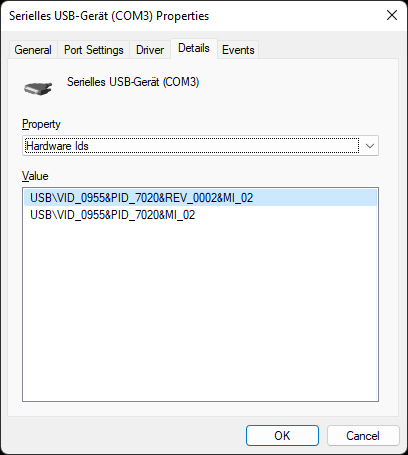Switch to the General tab

[33, 50]
